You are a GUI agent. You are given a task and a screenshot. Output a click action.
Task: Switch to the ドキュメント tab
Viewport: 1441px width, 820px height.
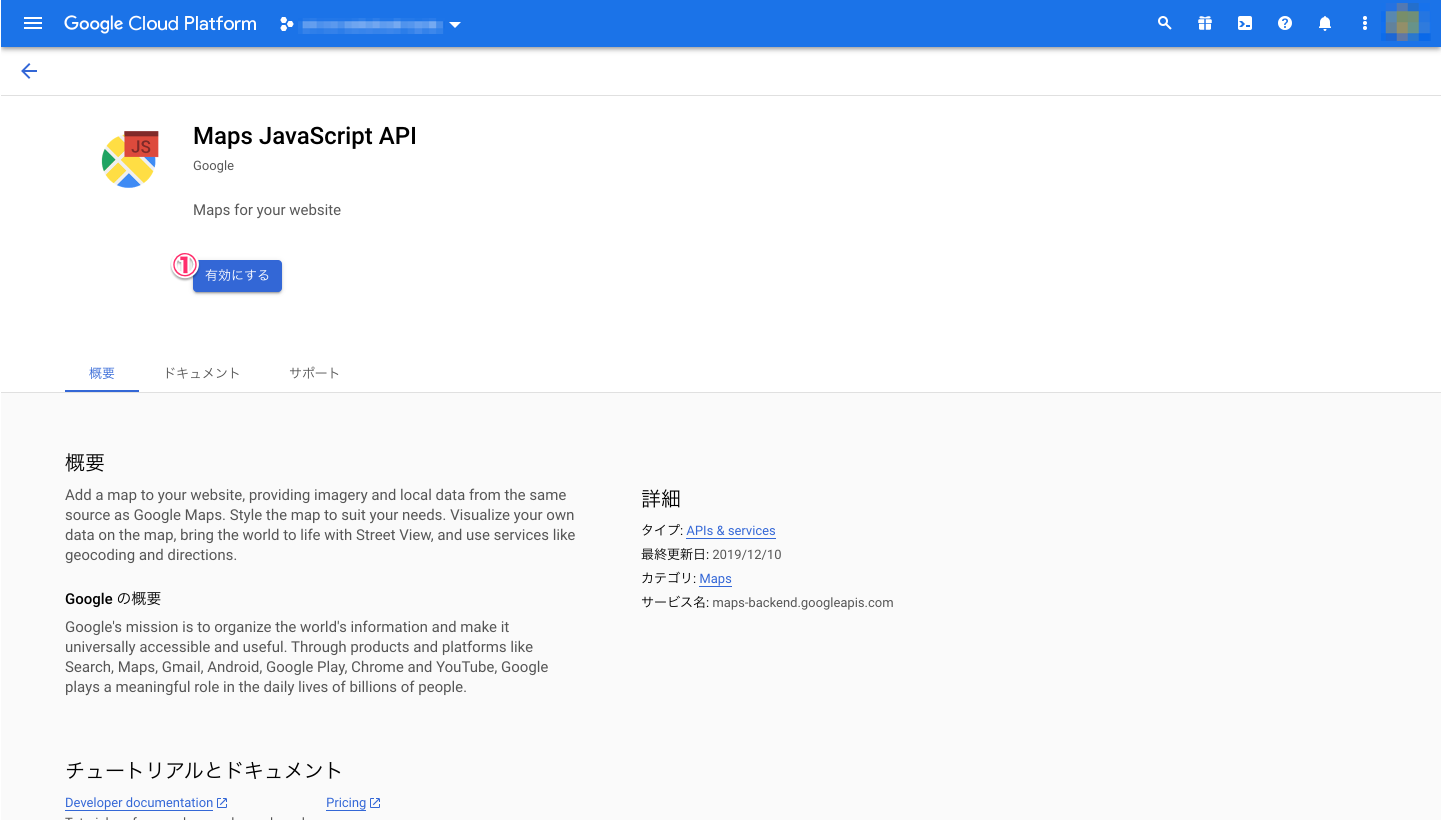pos(202,373)
